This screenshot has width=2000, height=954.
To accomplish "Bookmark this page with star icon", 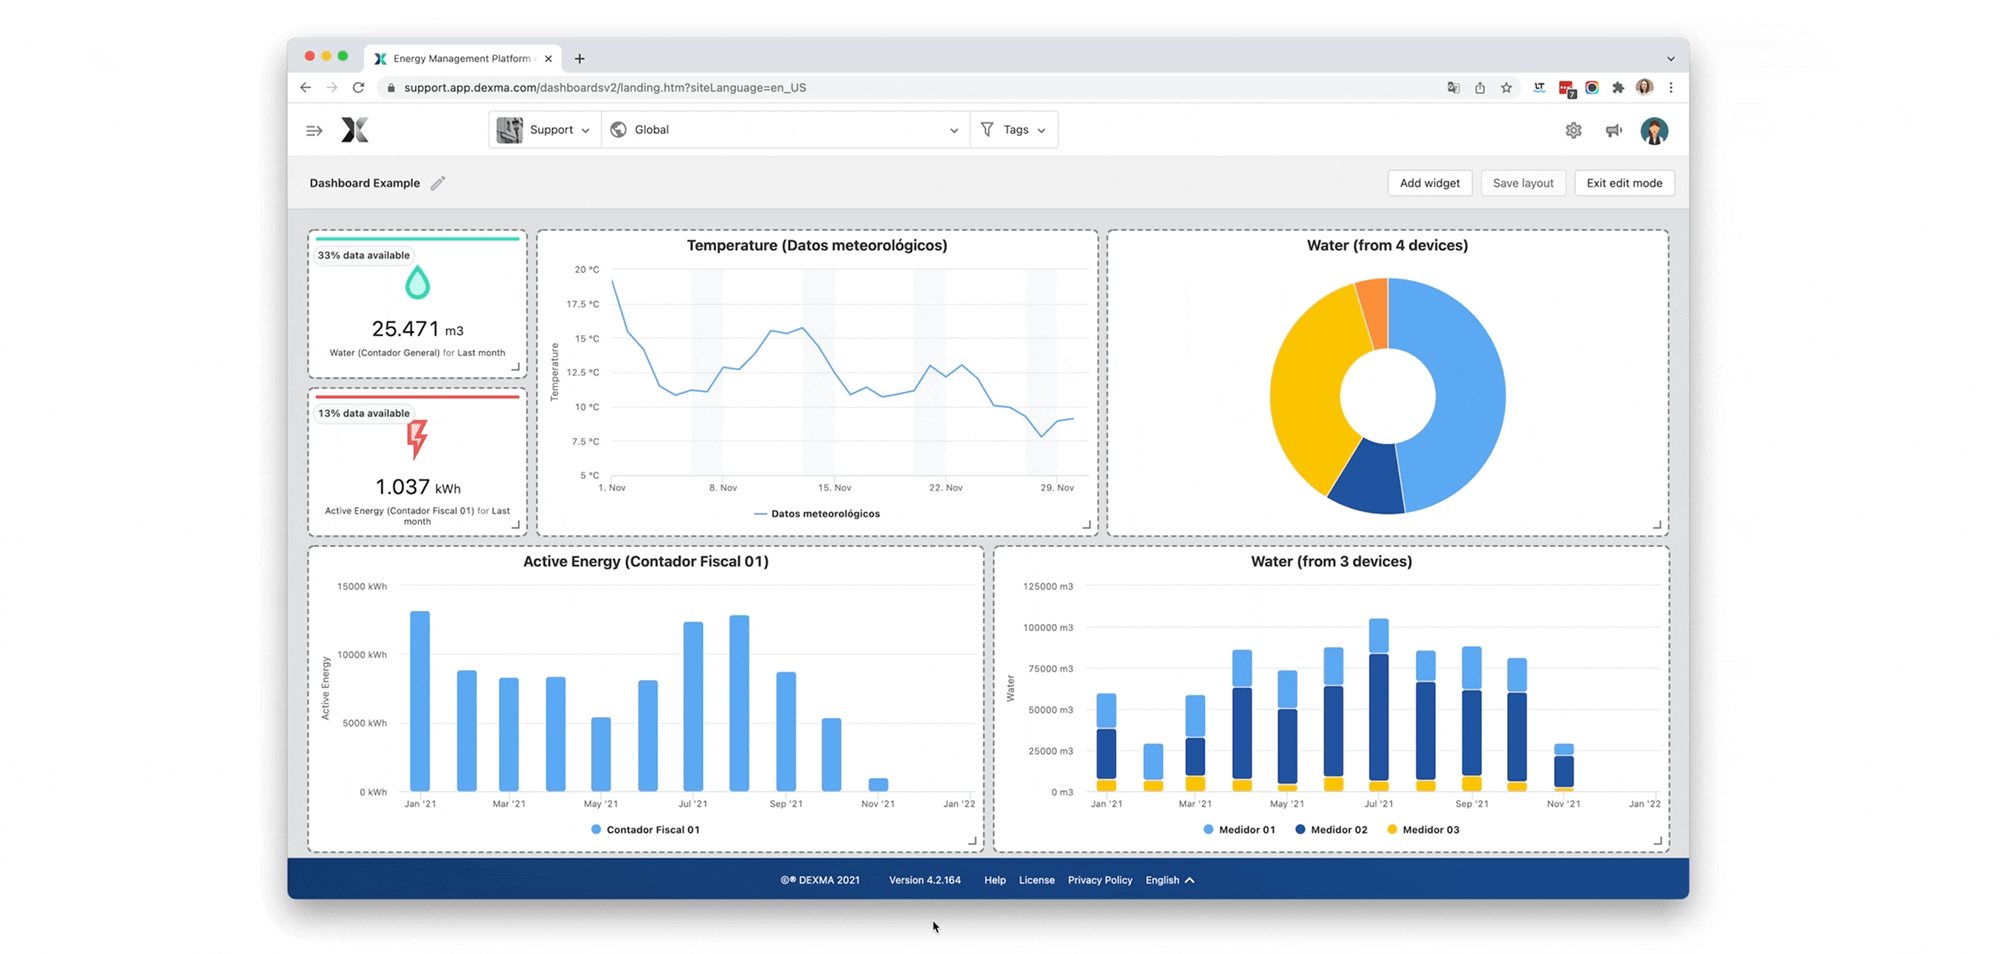I will coord(1506,88).
